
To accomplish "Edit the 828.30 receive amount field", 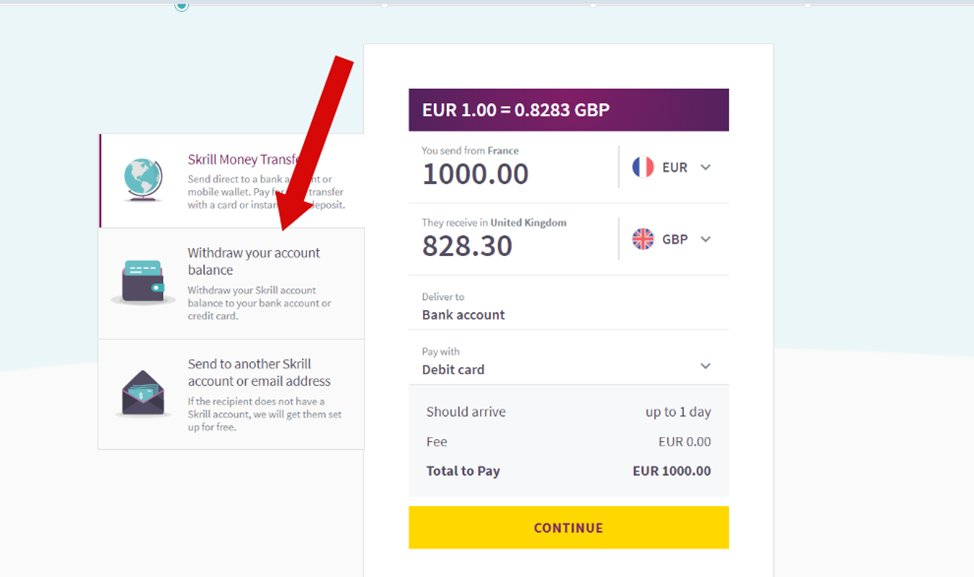I will coord(467,246).
